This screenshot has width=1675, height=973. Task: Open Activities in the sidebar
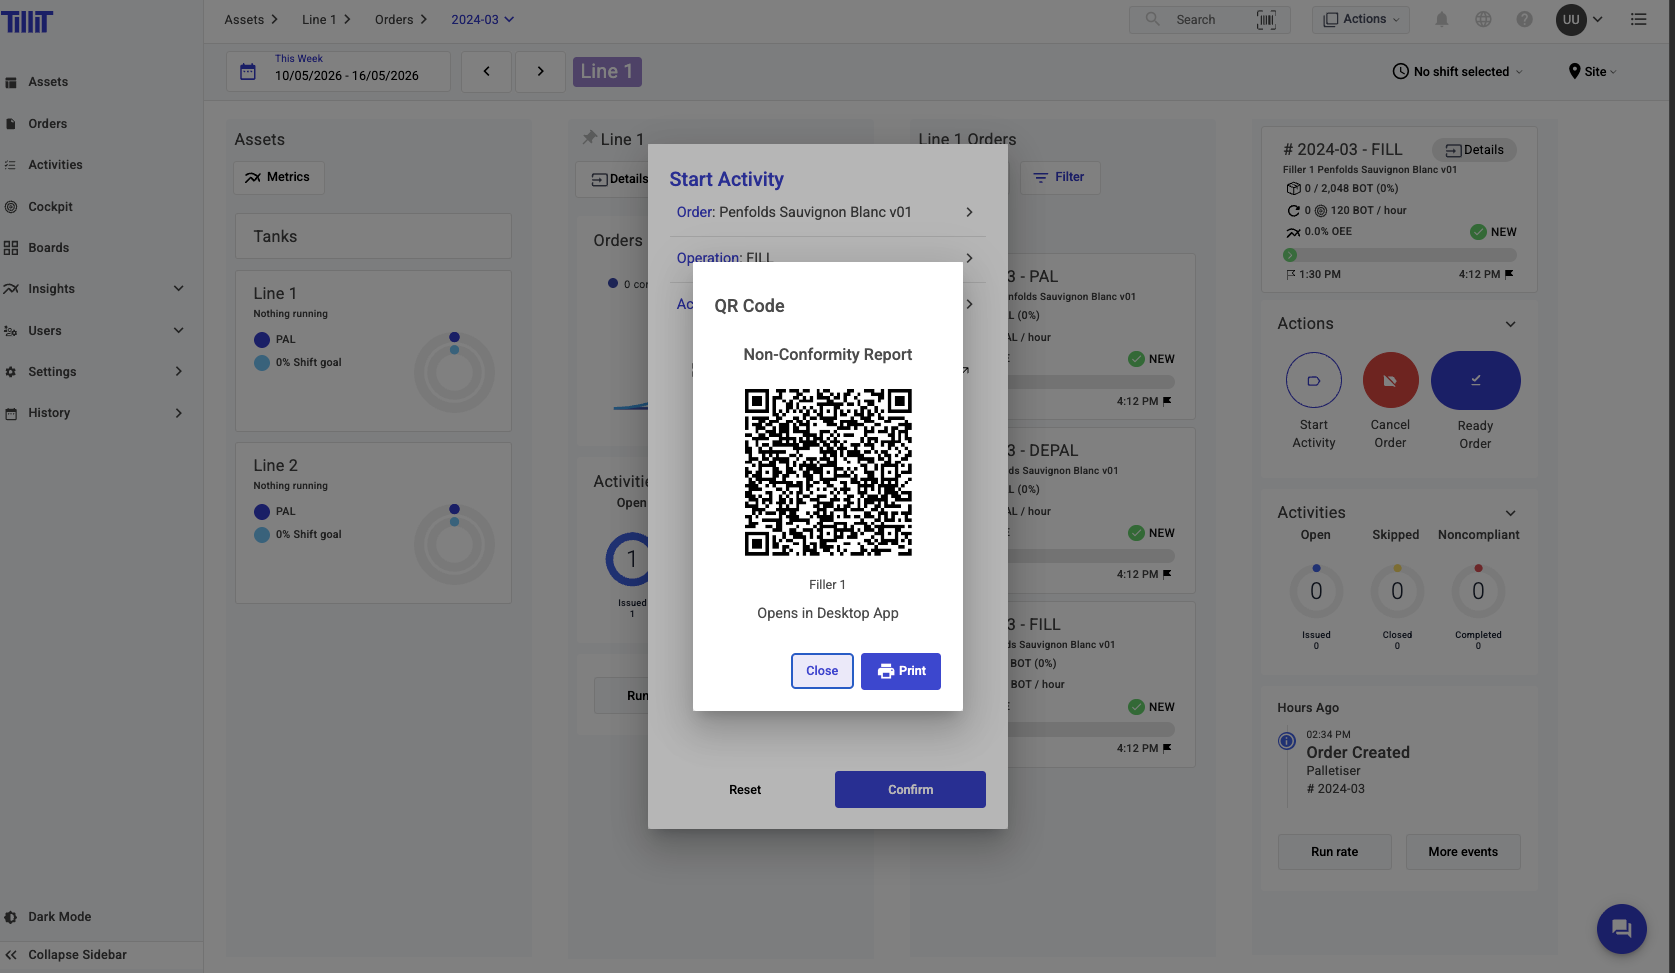coord(55,165)
